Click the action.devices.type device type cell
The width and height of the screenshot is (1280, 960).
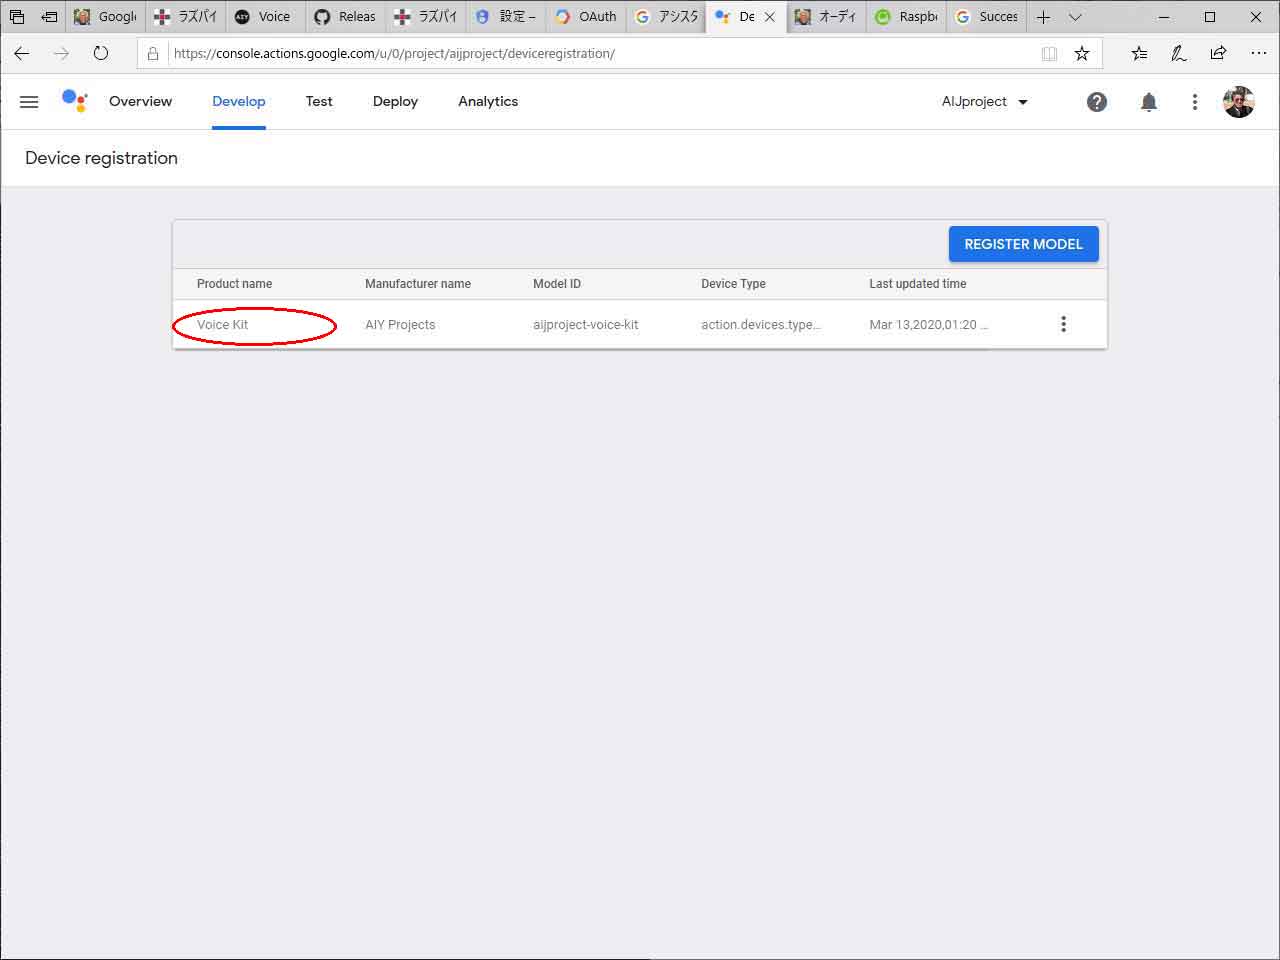(761, 325)
